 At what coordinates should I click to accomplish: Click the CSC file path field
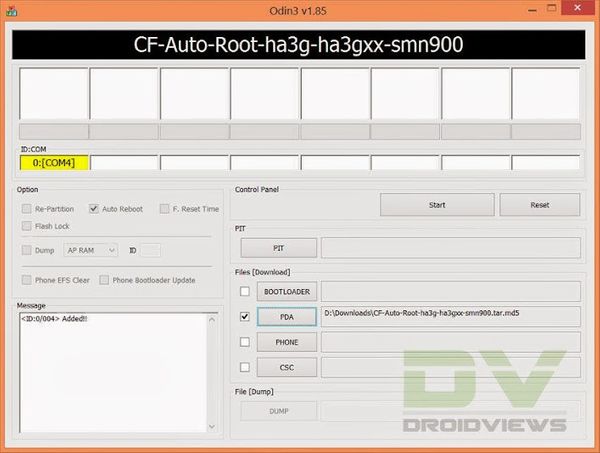point(451,367)
